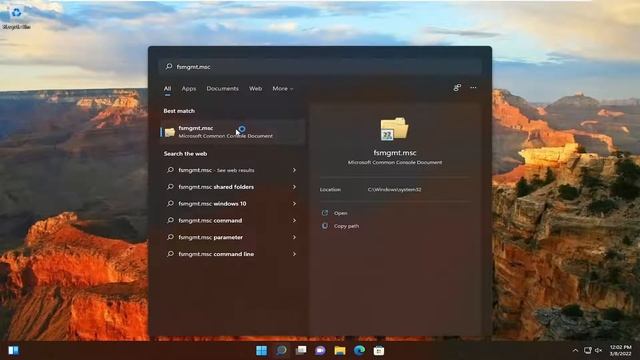Viewport: 640px width, 360px height.
Task: Click the magnifier icon in the search box
Action: tap(169, 66)
